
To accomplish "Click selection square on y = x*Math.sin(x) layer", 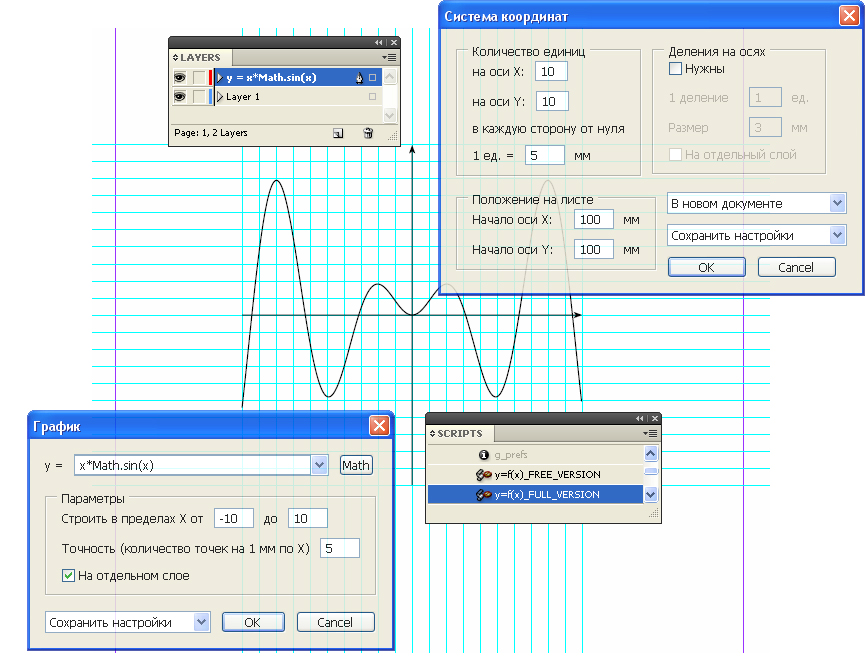I will coord(372,78).
